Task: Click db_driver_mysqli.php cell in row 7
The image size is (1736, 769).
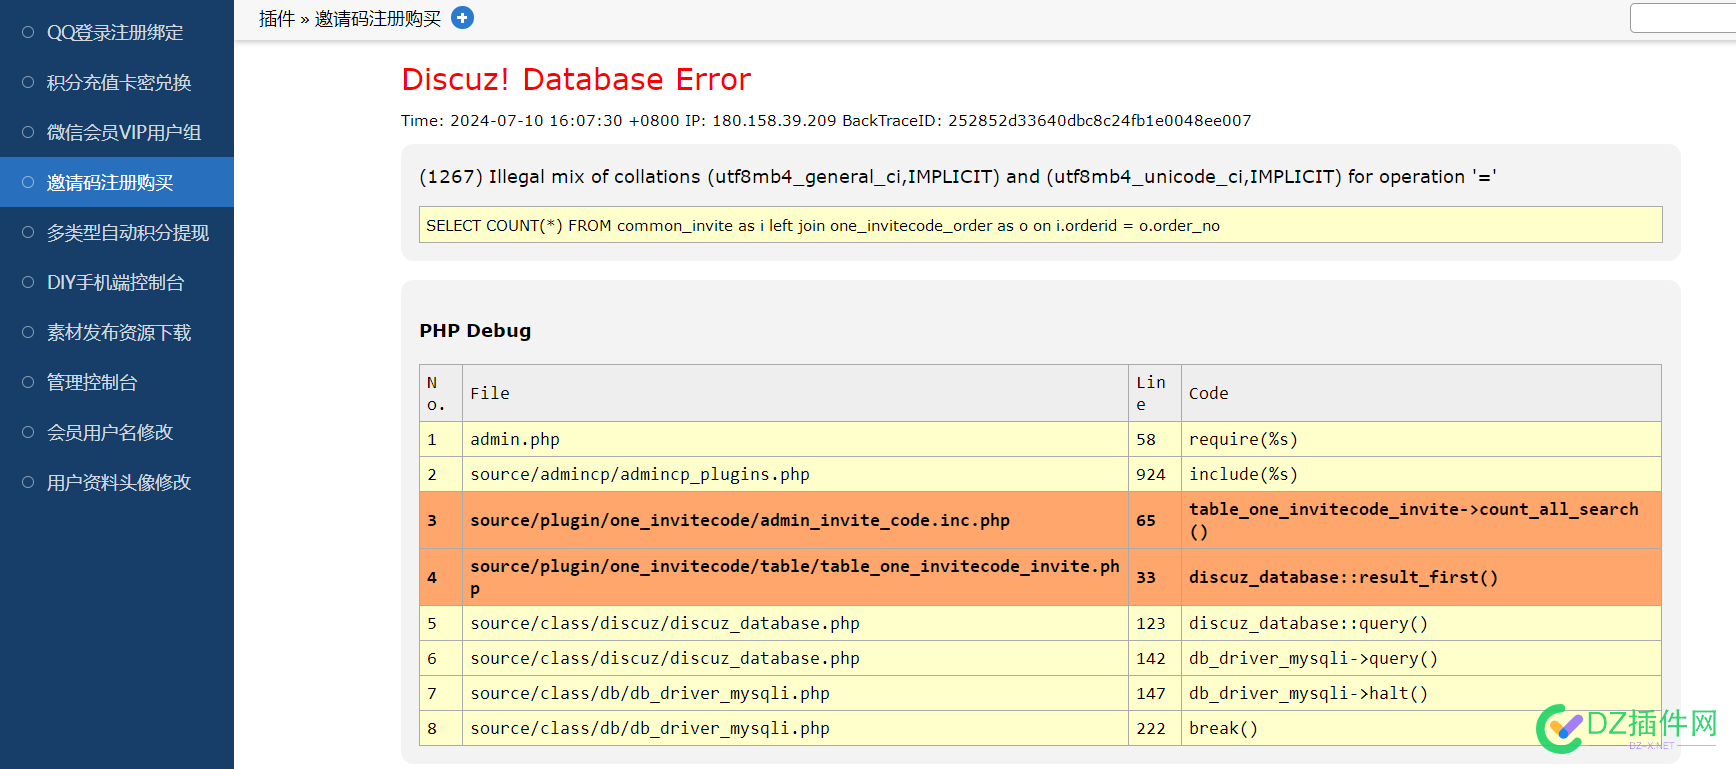Action: point(795,693)
